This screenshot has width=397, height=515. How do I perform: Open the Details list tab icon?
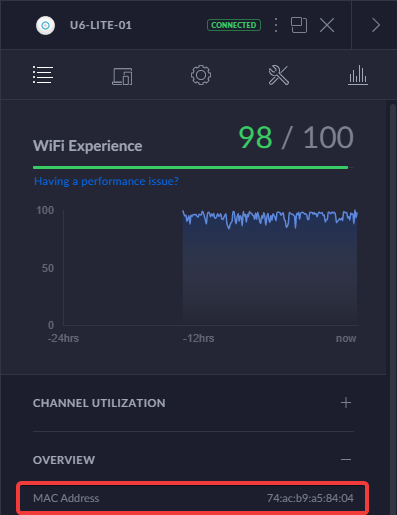pos(43,75)
